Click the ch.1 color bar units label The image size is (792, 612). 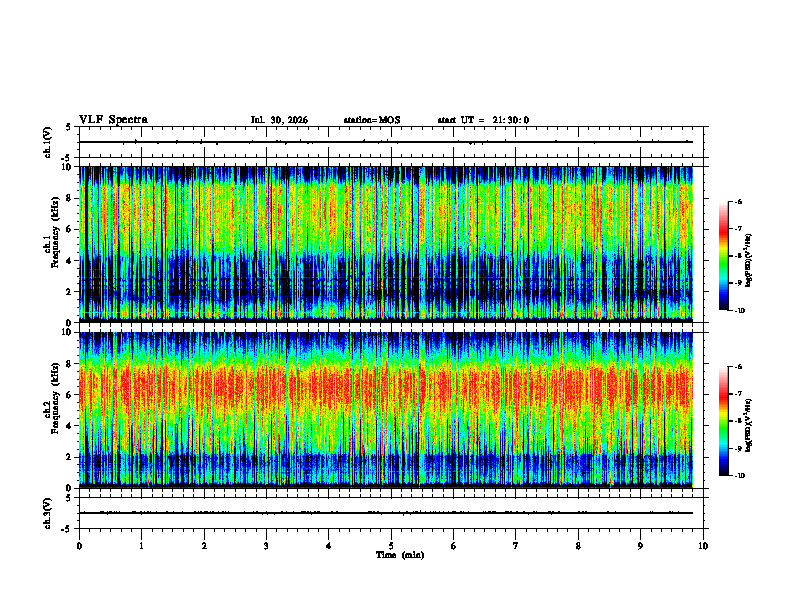749,260
